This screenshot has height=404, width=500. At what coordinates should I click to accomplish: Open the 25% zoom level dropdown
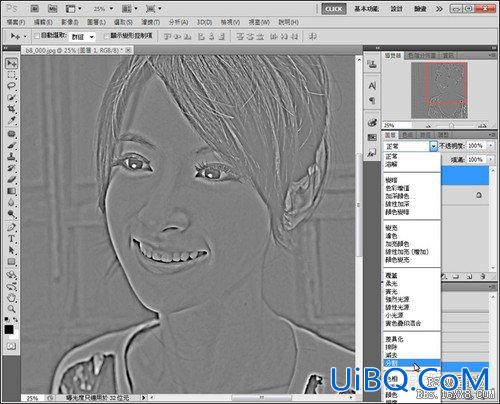103,9
